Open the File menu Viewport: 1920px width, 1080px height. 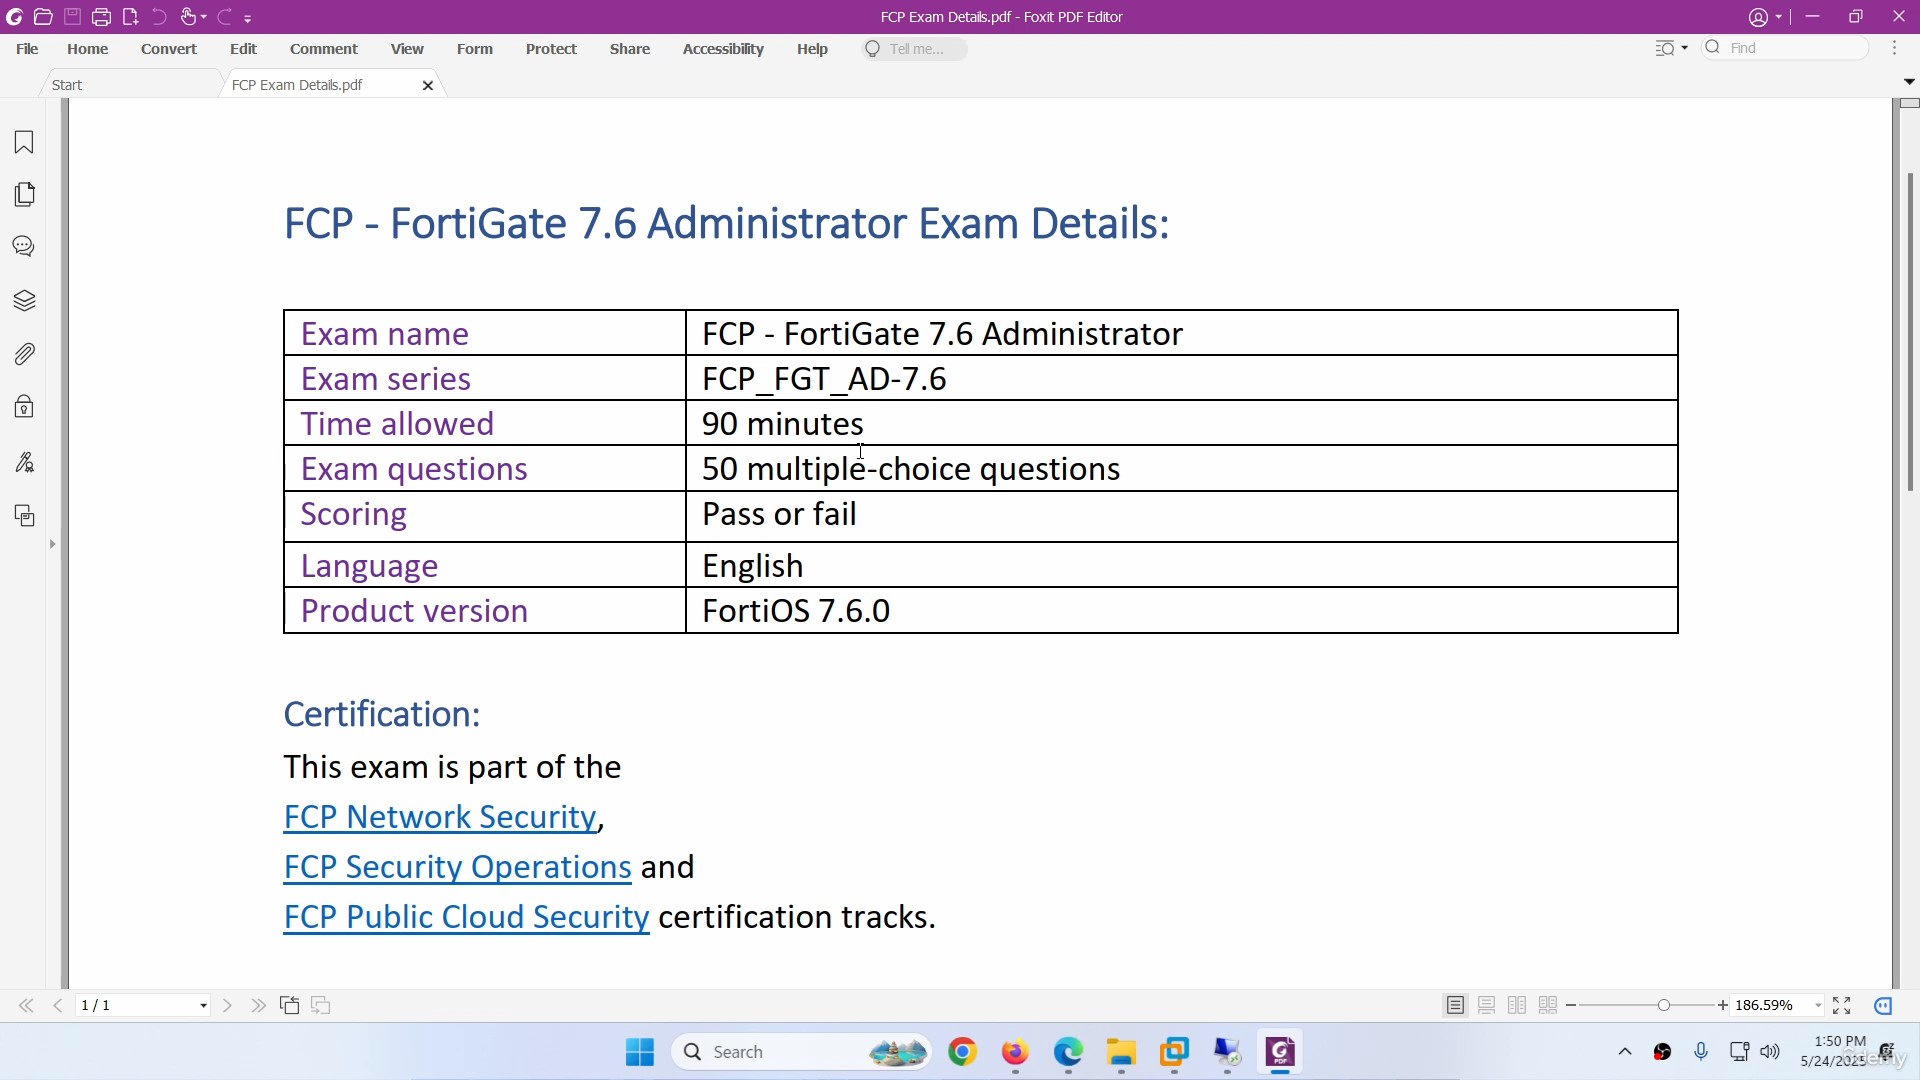[x=27, y=49]
